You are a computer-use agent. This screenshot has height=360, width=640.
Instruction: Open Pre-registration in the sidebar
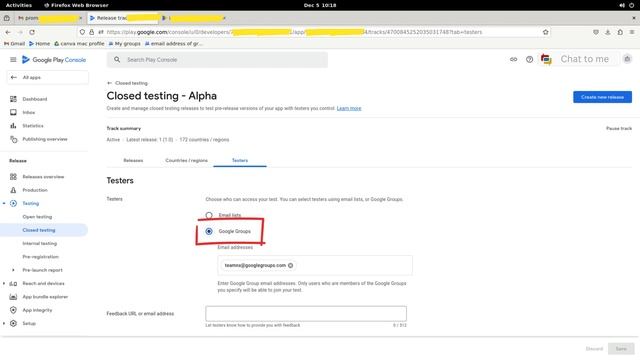(40, 257)
